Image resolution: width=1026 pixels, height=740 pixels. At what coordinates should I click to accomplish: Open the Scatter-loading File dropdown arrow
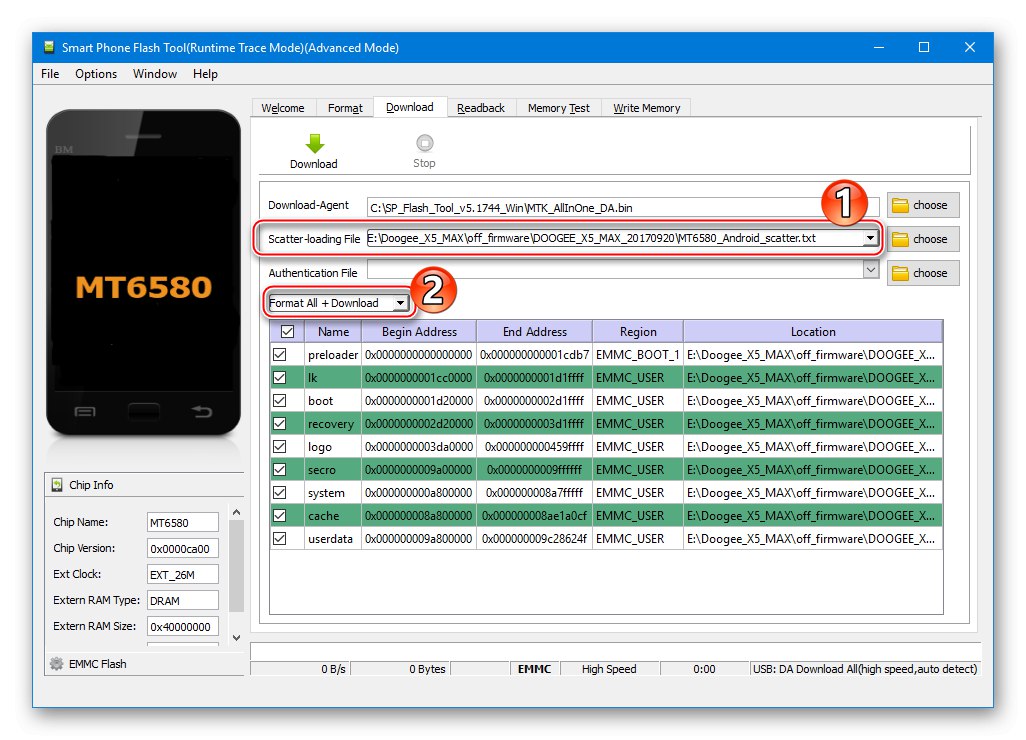(869, 238)
